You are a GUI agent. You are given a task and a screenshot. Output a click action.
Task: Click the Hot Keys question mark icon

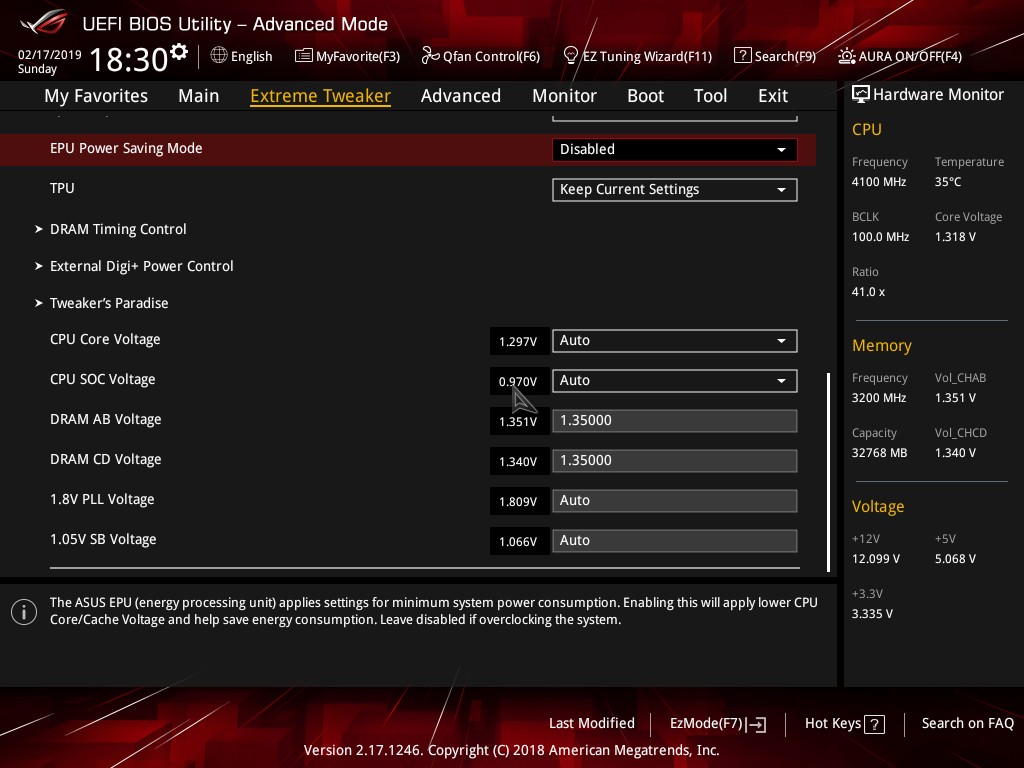coord(874,724)
